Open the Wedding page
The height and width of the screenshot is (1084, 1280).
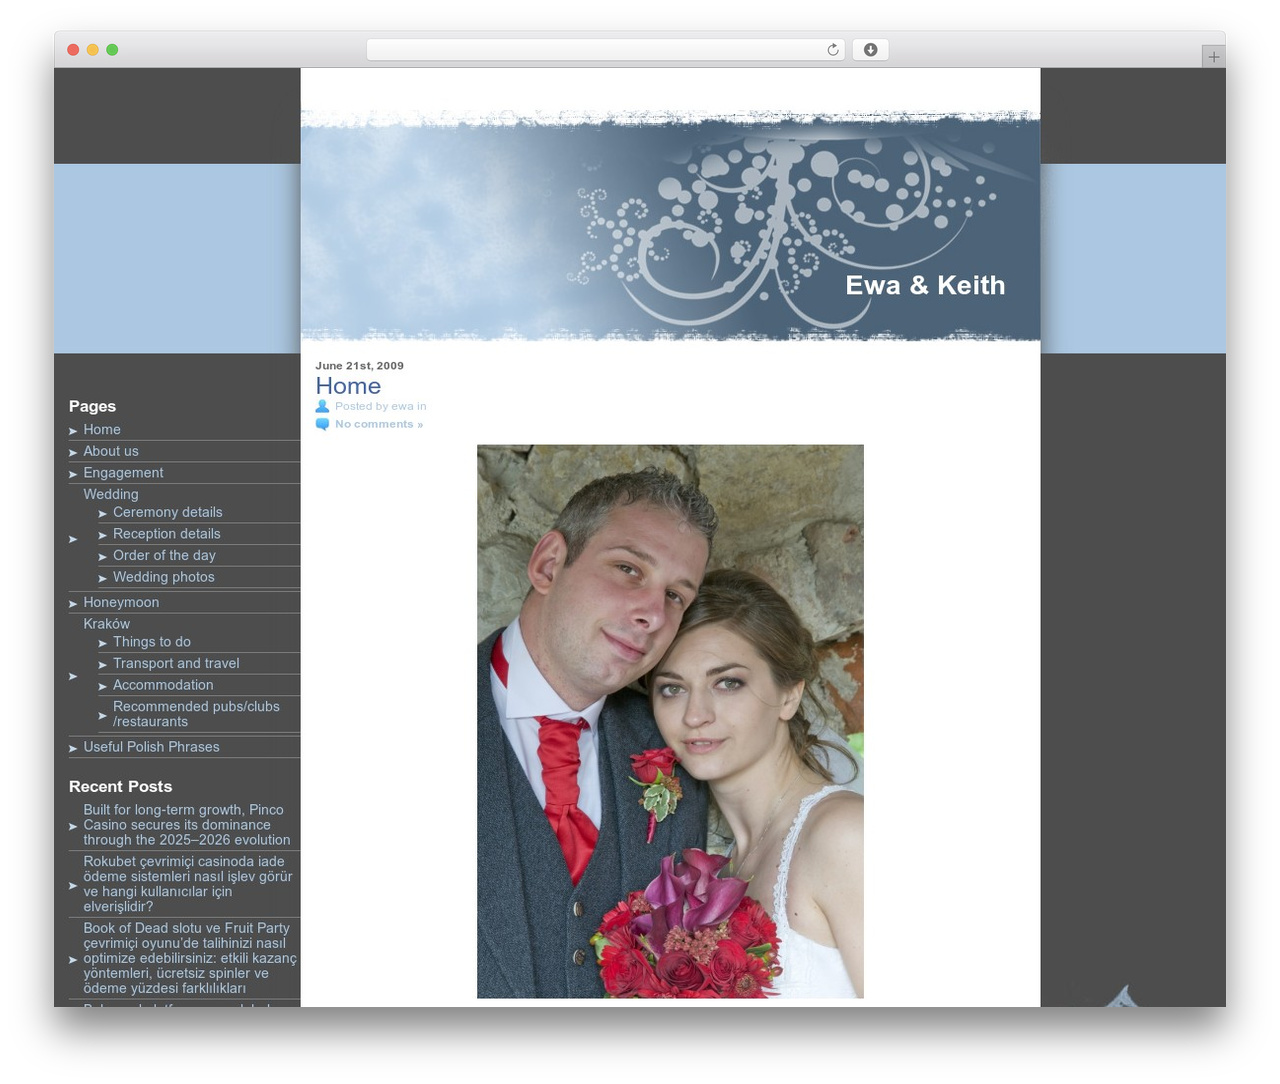click(111, 494)
